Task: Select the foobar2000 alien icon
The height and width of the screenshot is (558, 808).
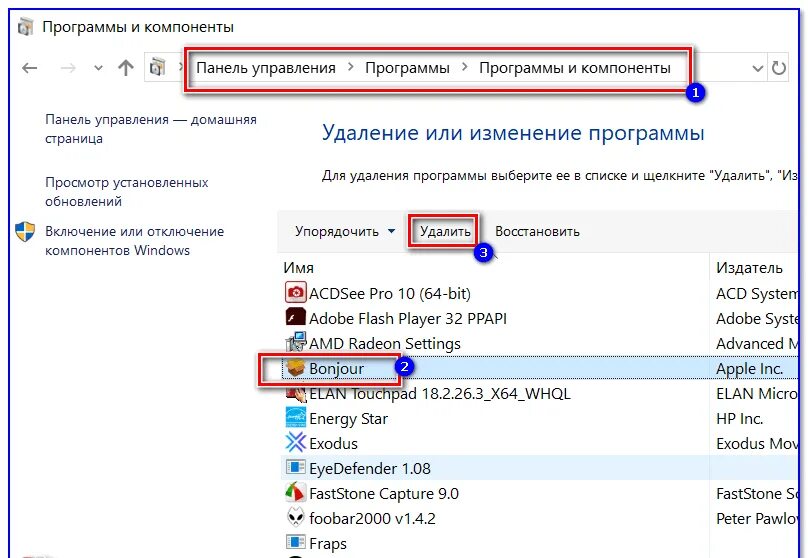Action: click(295, 517)
